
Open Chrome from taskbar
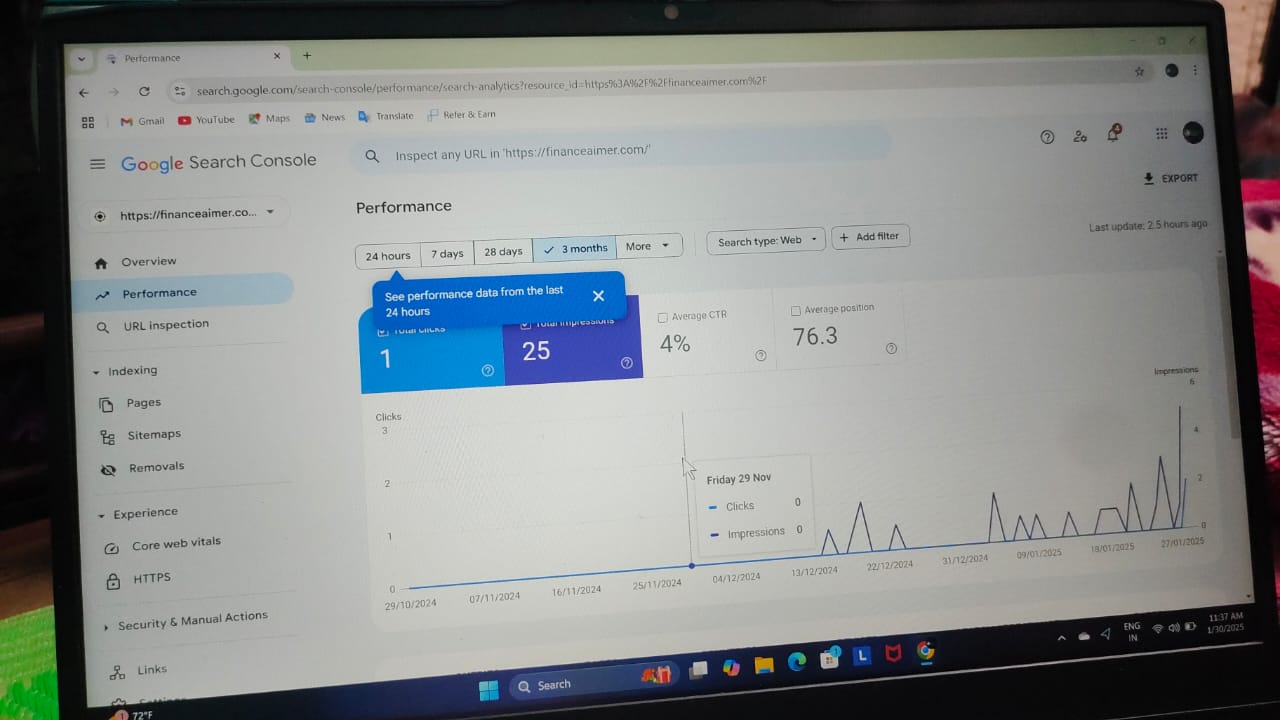coord(926,651)
